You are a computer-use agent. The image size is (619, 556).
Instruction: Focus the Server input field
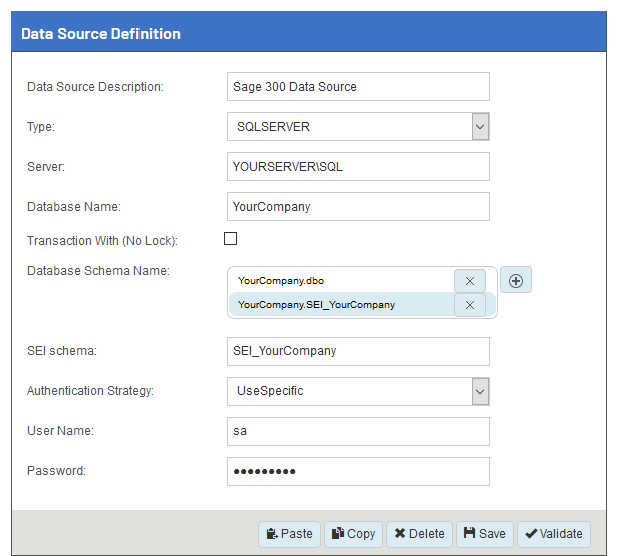click(358, 167)
